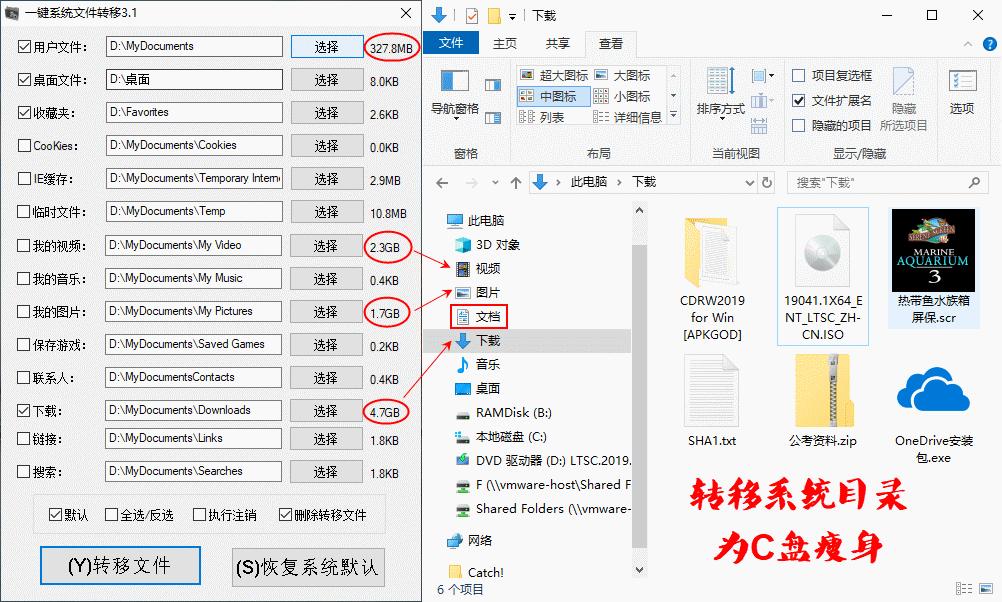Enable the 项目复选框 item checkboxes option
Viewport: 1002px width, 602px height.
(x=798, y=74)
